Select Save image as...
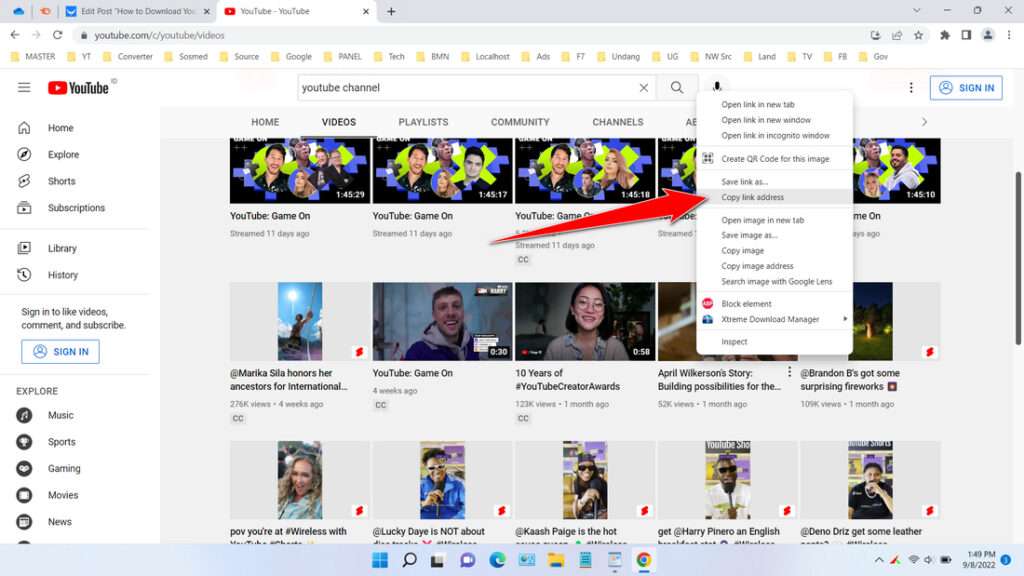 775,235
